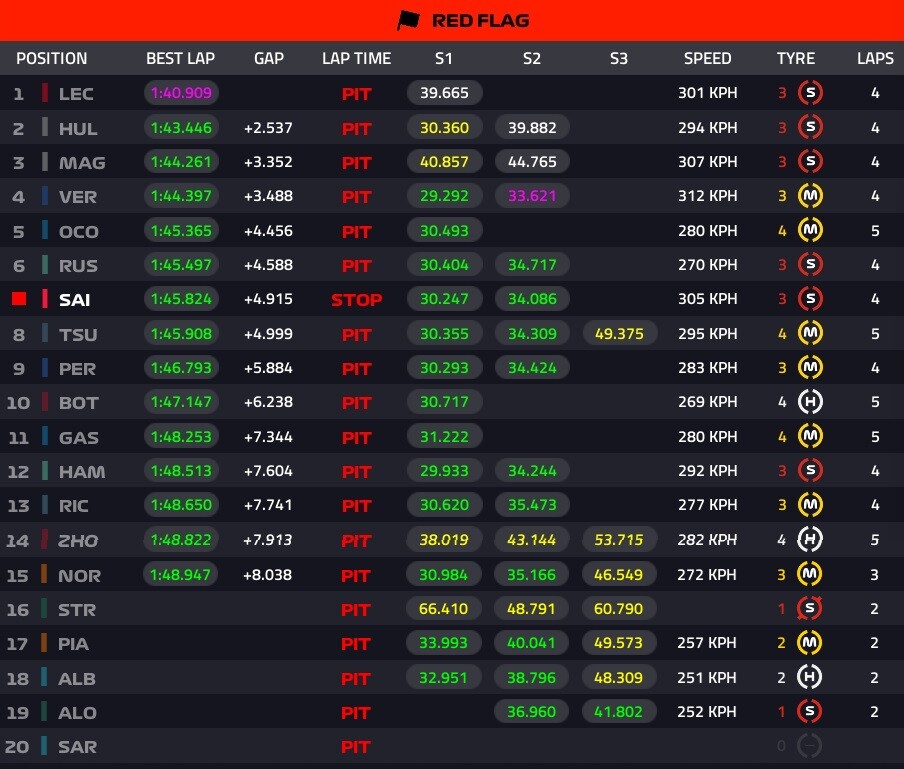Click the STOP status for Sainz
Viewport: 904px width, 769px height.
pos(356,299)
